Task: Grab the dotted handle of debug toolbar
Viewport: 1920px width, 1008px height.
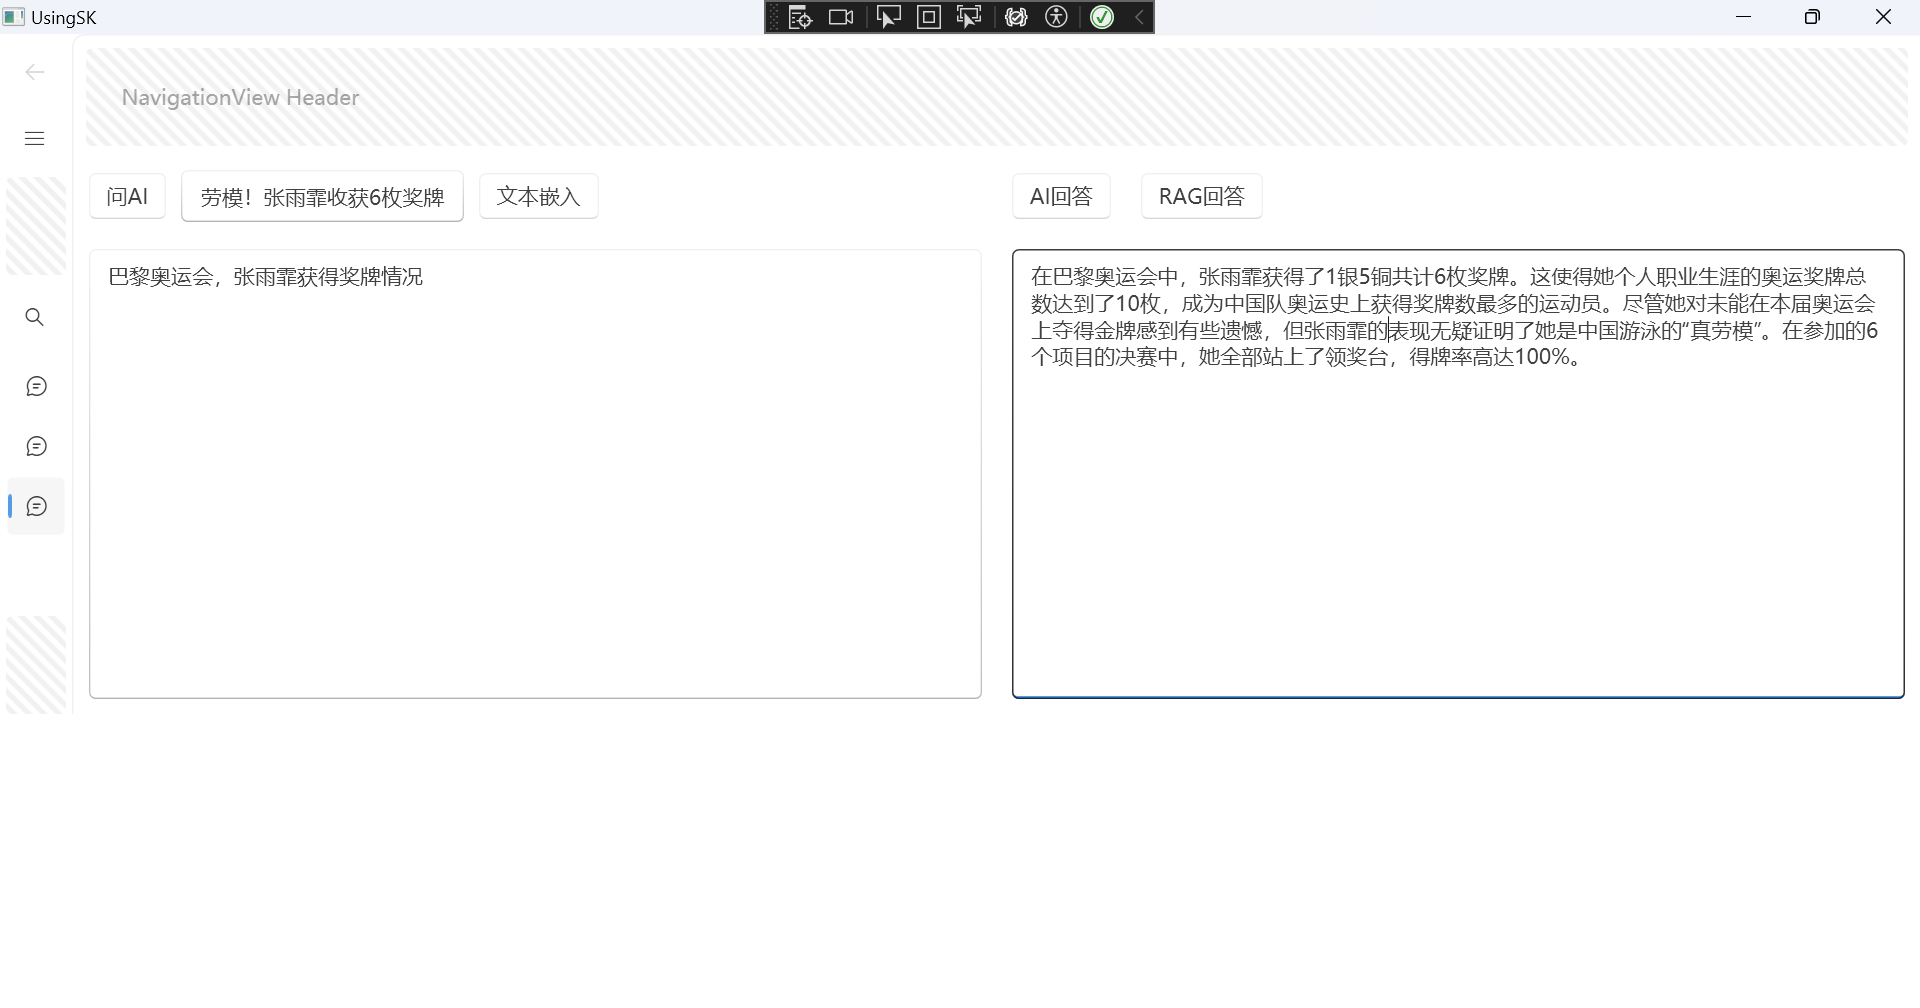Action: 773,17
